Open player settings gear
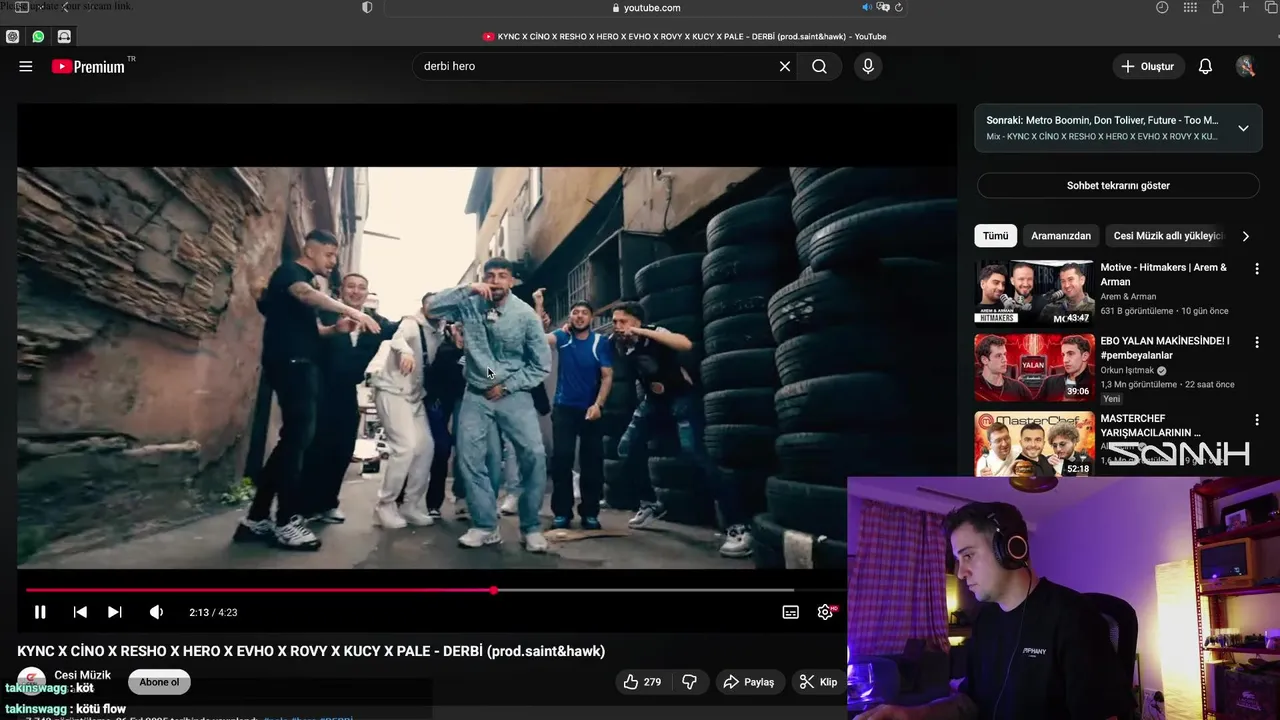Viewport: 1280px width, 720px height. click(825, 612)
